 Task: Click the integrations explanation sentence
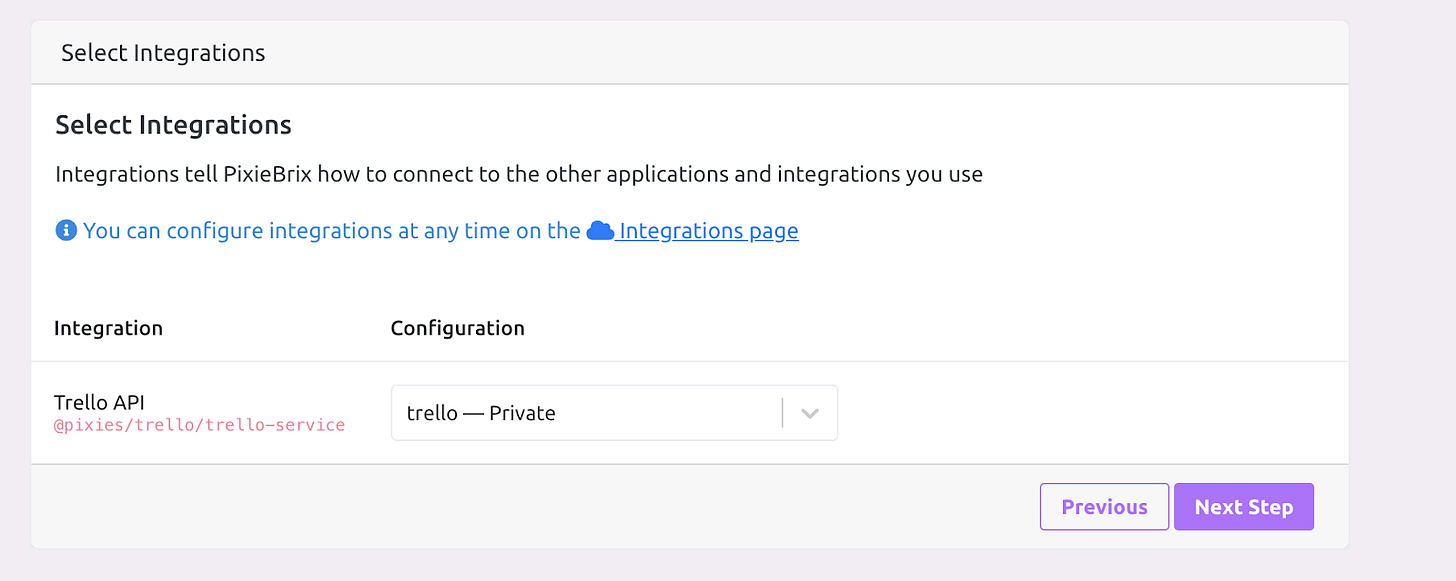tap(518, 173)
